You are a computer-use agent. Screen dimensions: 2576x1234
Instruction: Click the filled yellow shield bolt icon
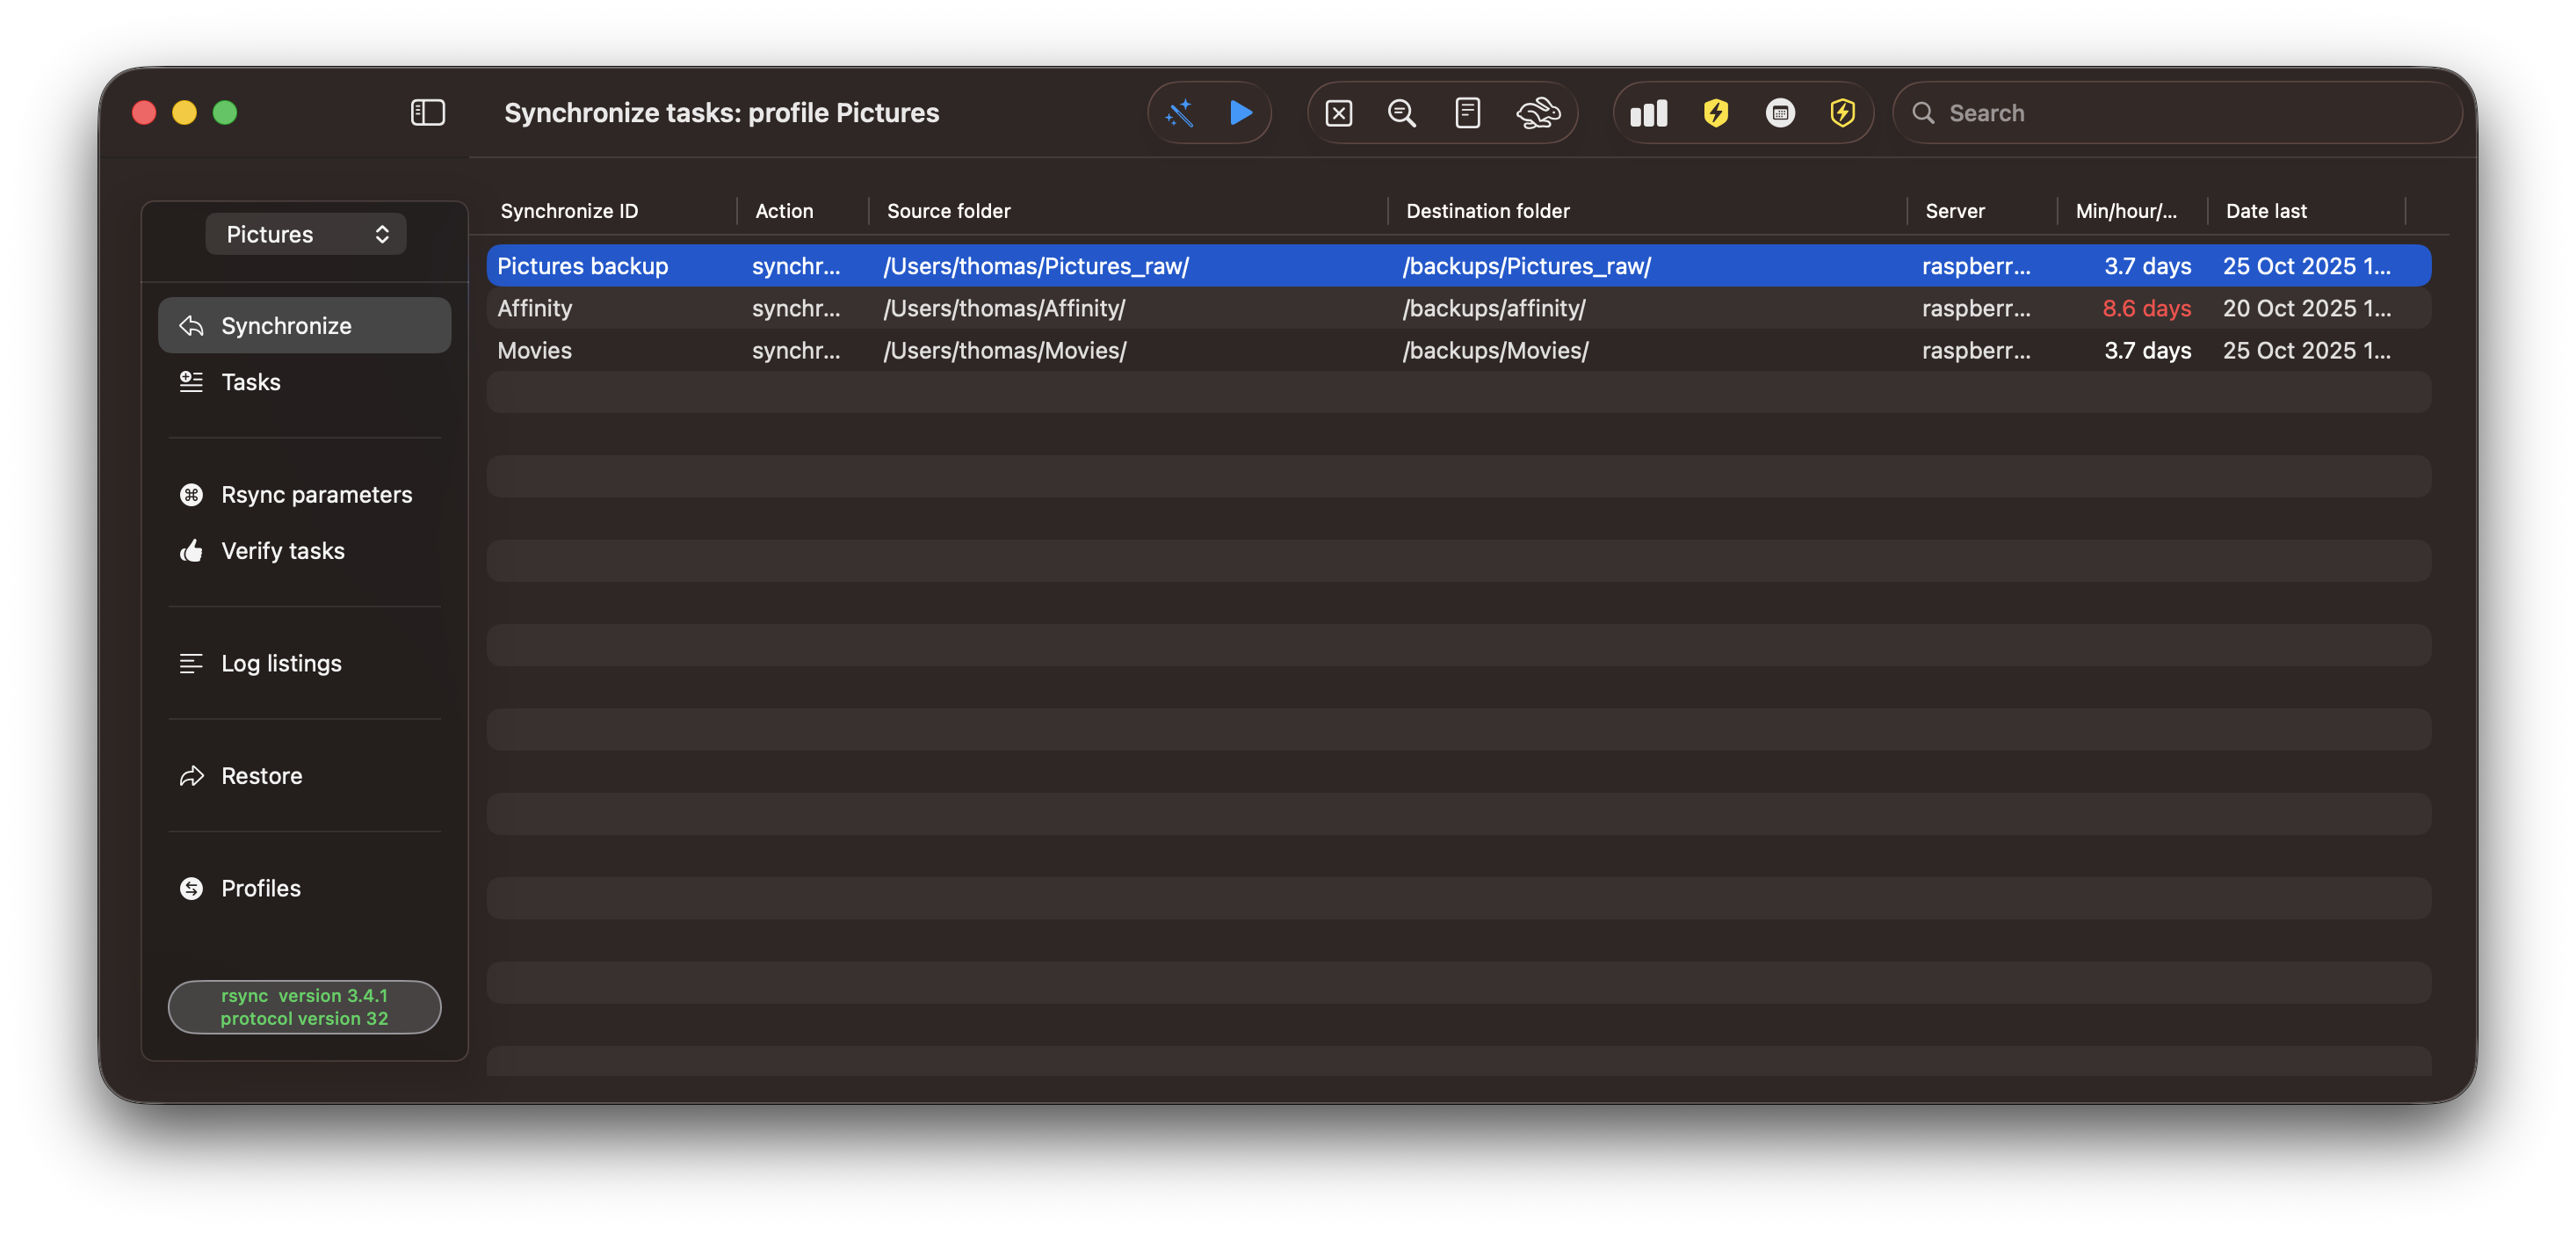tap(1715, 113)
